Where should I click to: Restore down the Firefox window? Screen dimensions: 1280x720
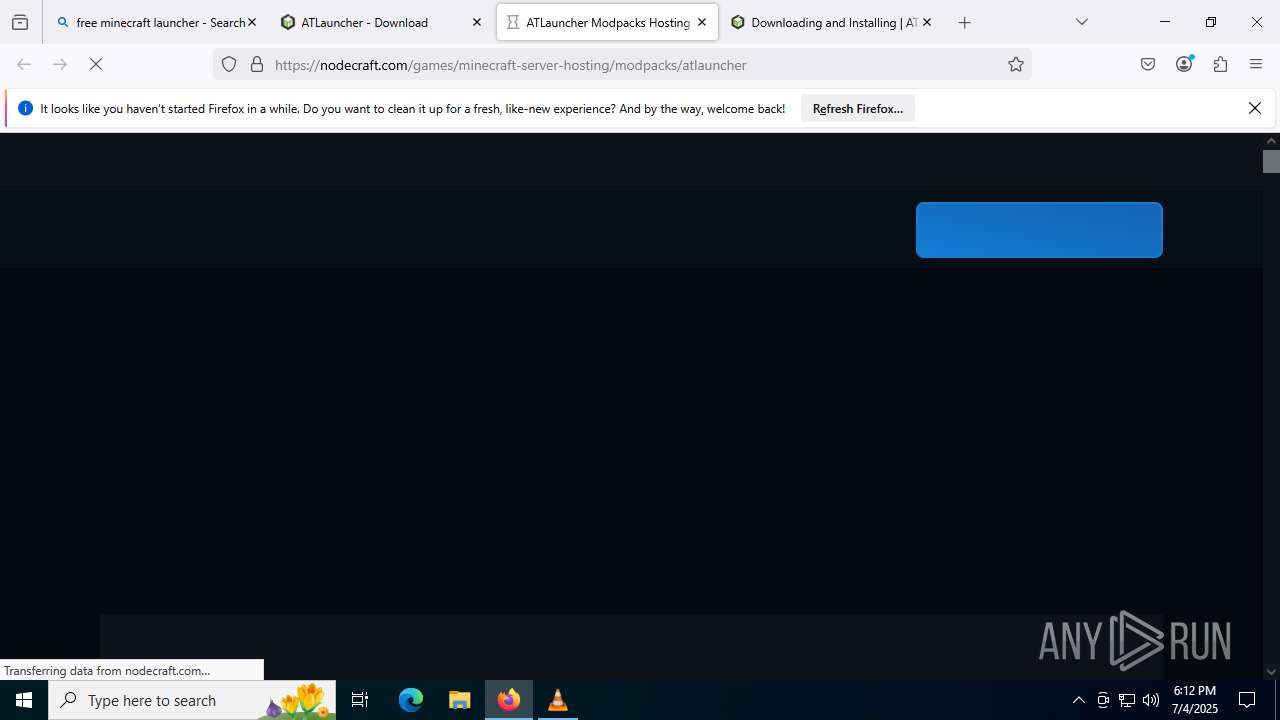[1211, 22]
